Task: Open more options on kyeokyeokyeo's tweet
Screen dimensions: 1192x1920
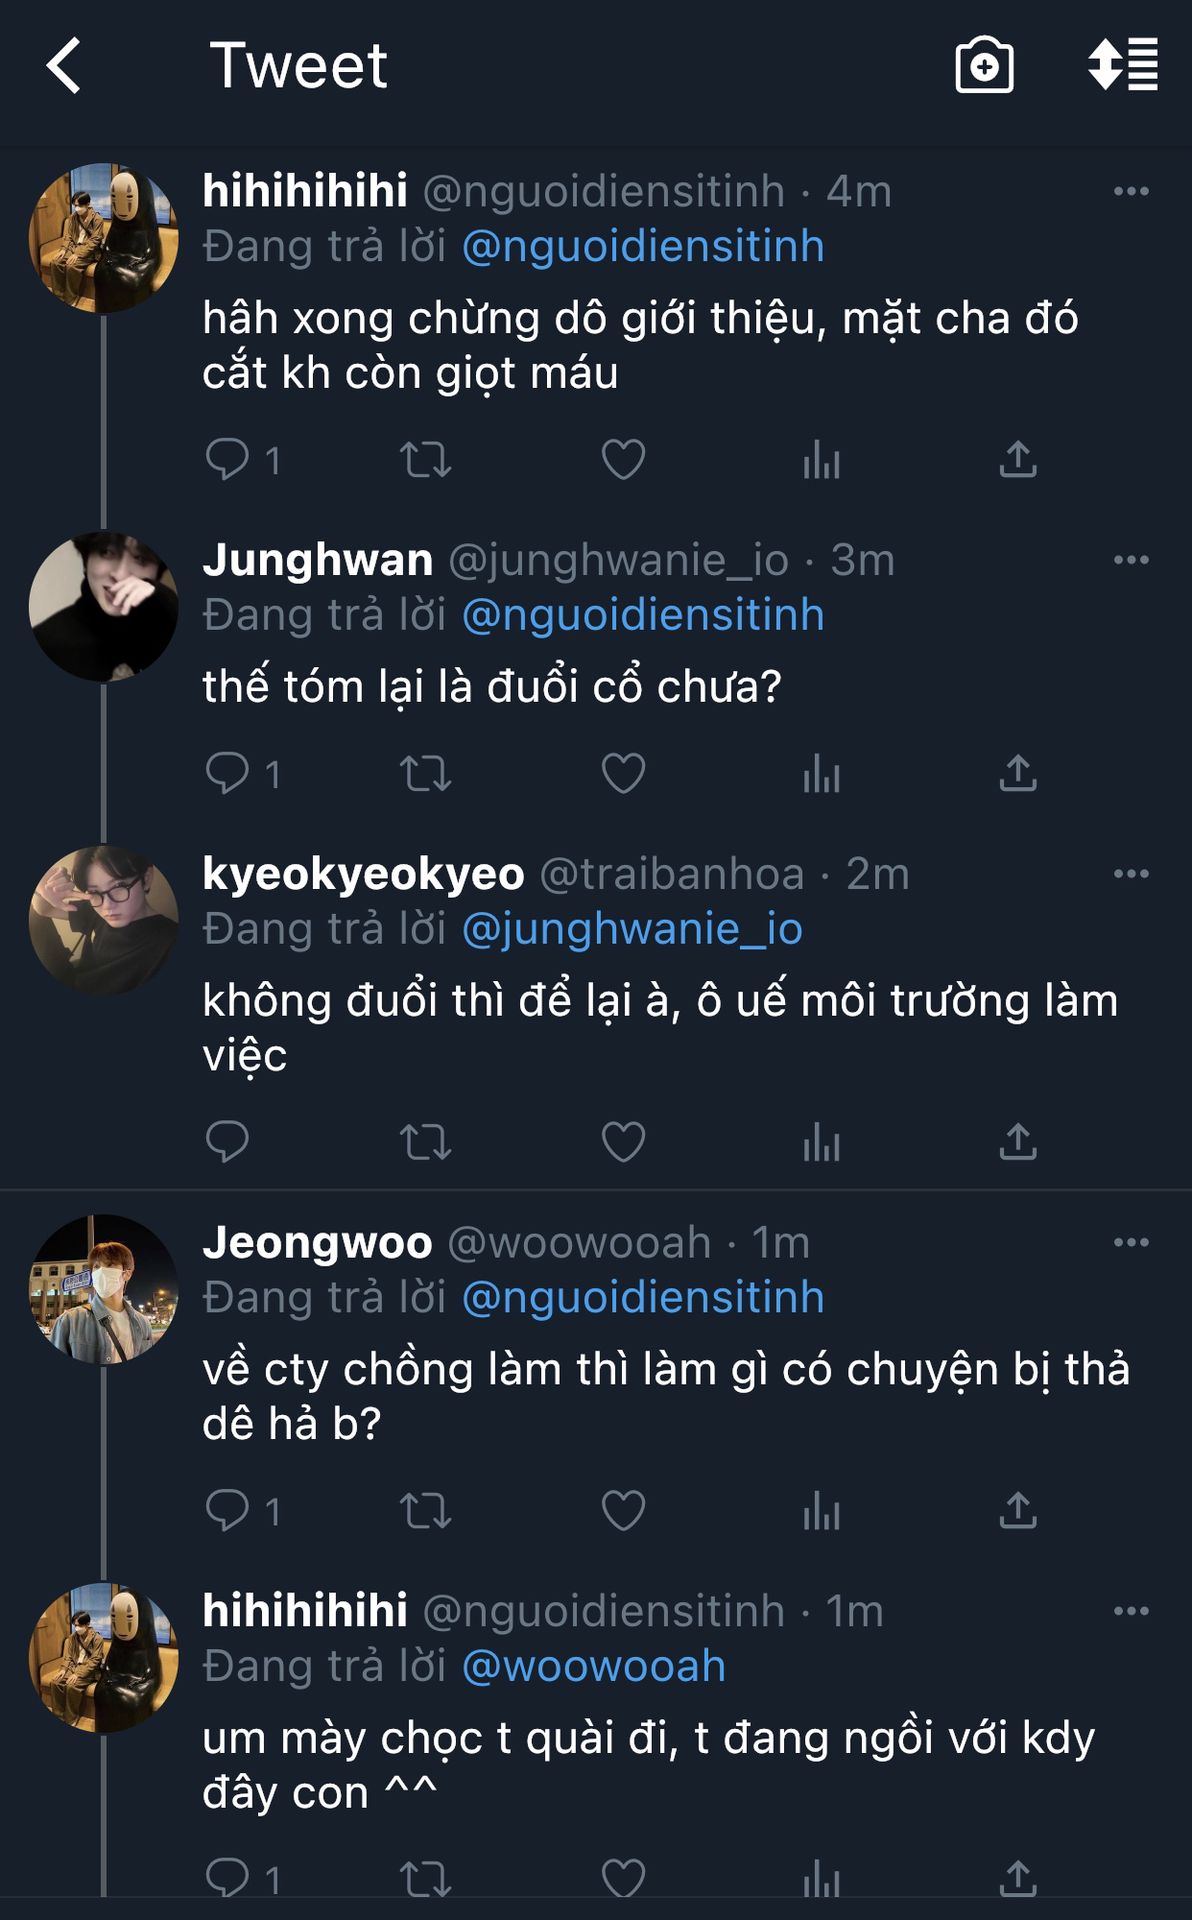Action: 1131,874
